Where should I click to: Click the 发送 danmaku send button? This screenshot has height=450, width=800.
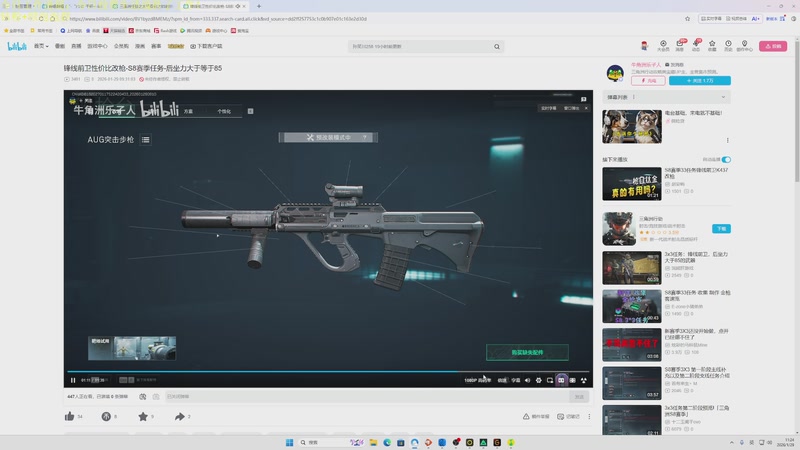click(579, 396)
